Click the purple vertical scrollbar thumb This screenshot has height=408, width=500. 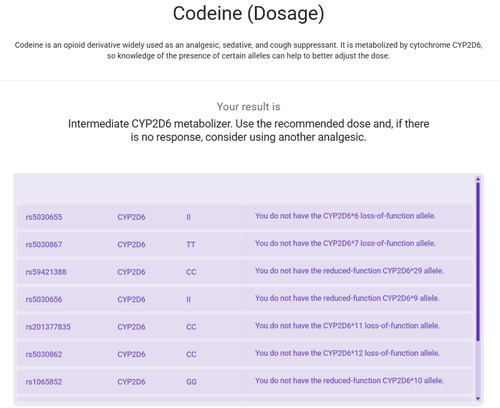[x=478, y=262]
